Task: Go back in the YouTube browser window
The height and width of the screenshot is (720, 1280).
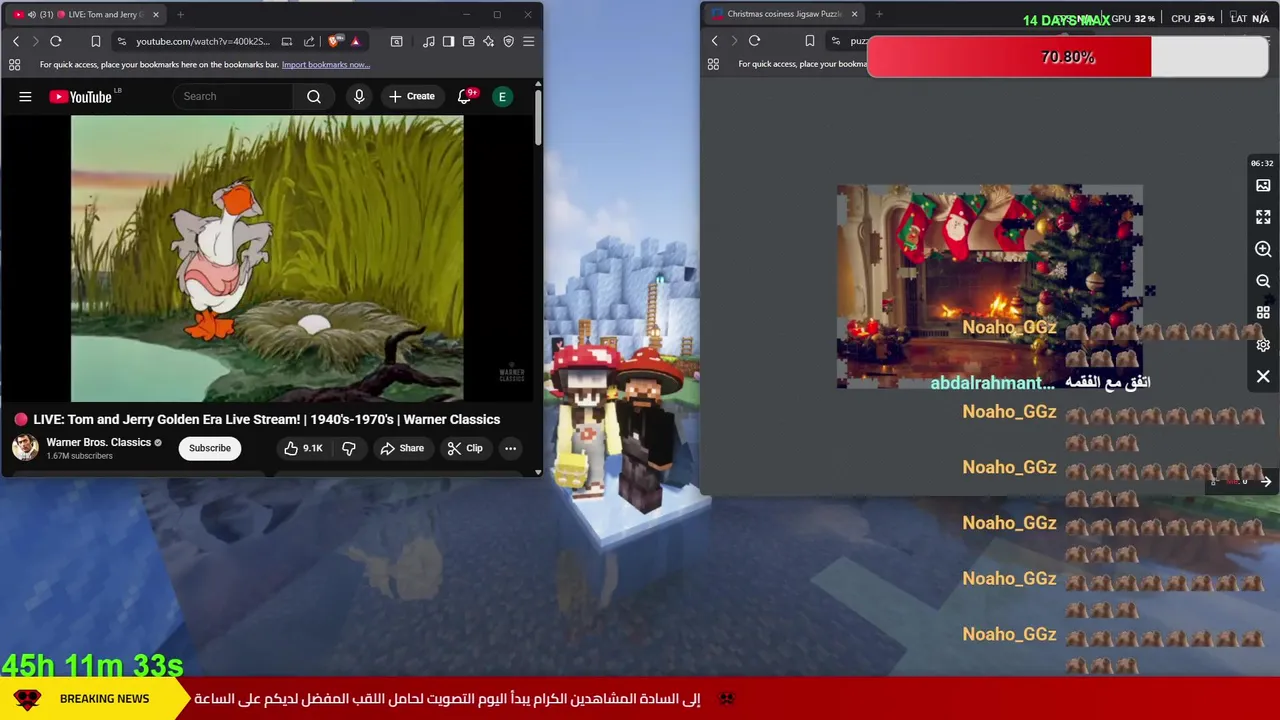Action: point(16,41)
